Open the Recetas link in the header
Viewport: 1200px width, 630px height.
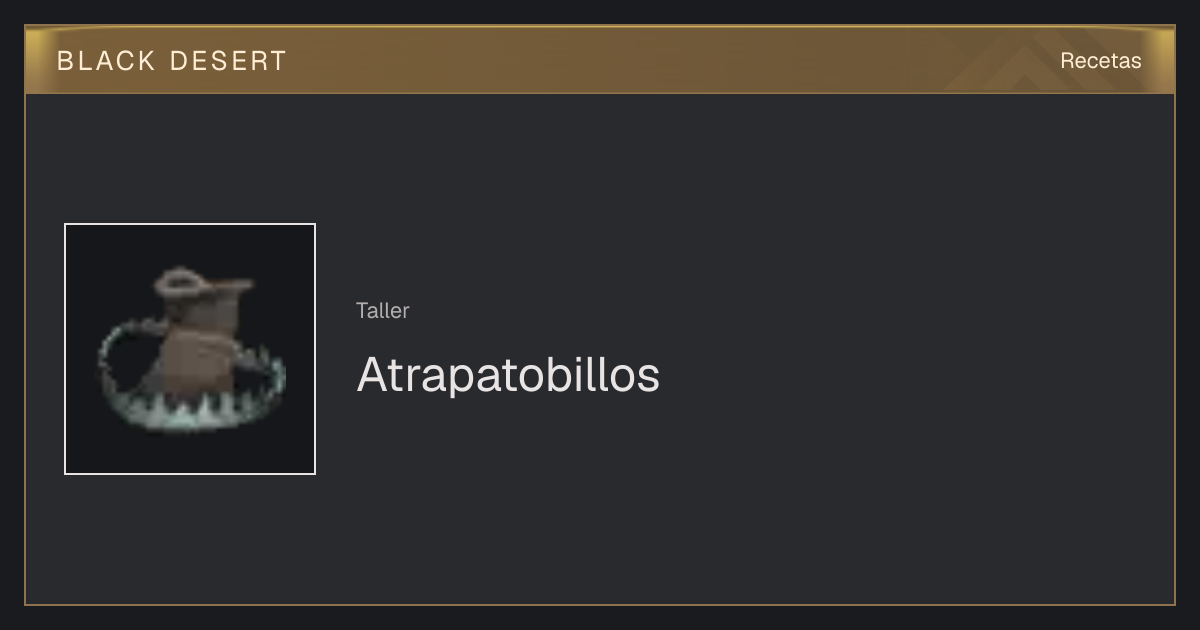pyautogui.click(x=1100, y=60)
